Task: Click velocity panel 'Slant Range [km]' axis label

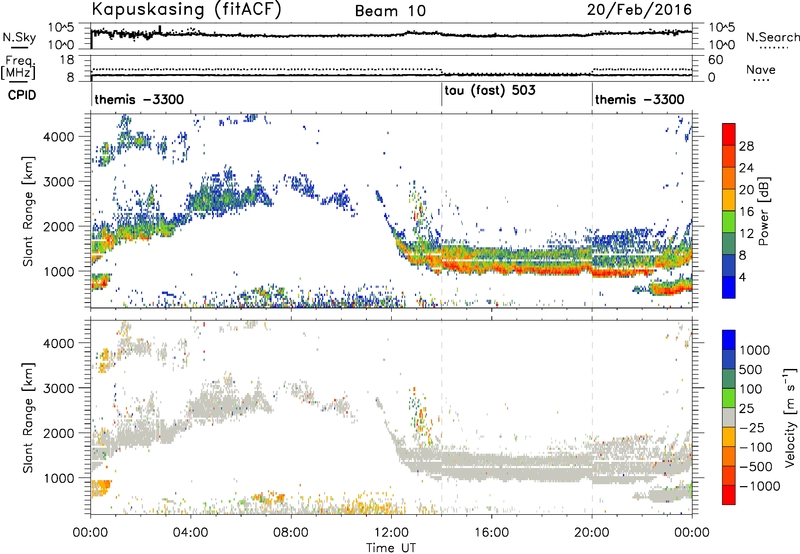Action: [x=28, y=417]
